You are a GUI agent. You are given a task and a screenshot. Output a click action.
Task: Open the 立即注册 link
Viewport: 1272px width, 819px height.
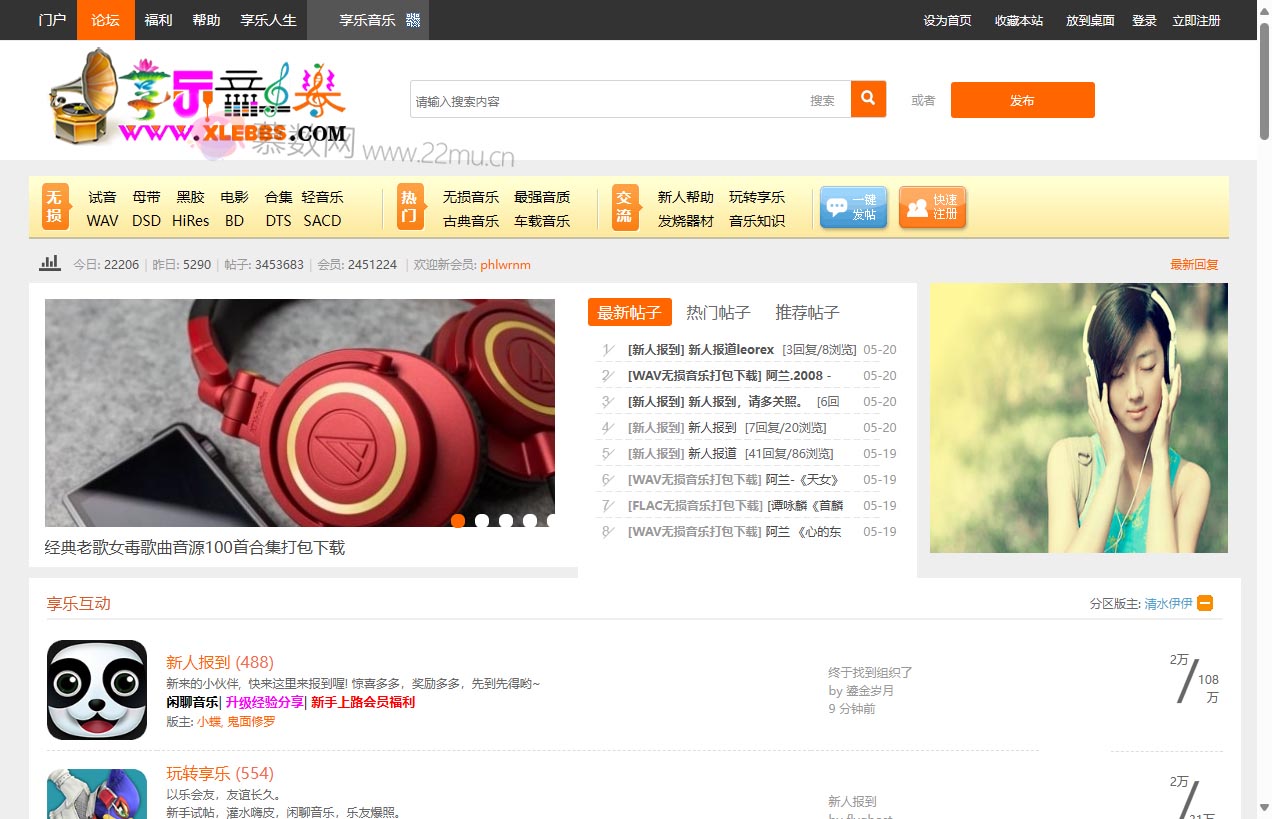pos(1196,20)
